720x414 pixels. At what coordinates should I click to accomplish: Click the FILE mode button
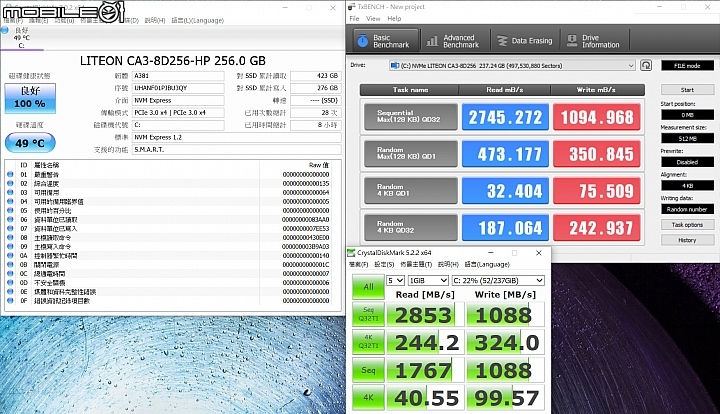[687, 66]
